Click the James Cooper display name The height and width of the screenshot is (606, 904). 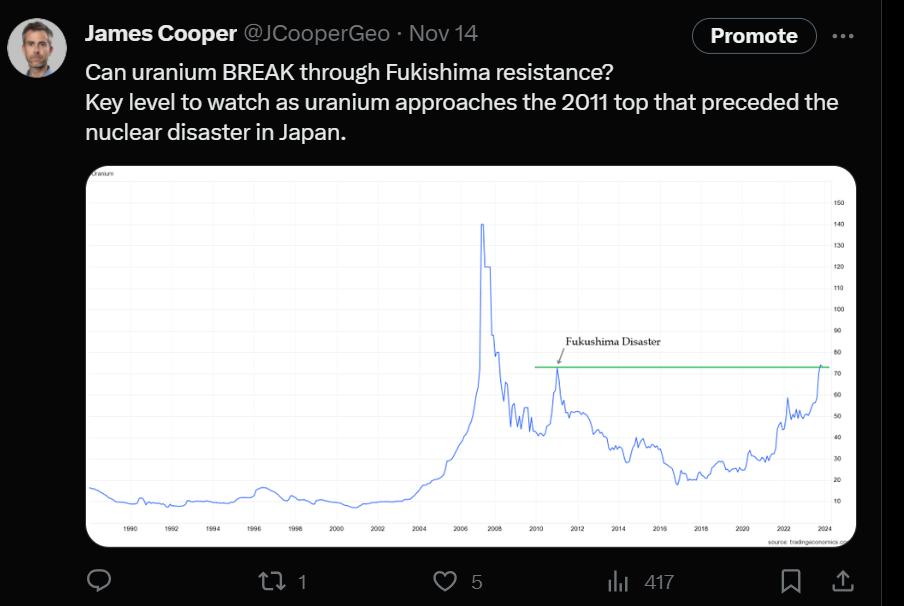coord(160,34)
